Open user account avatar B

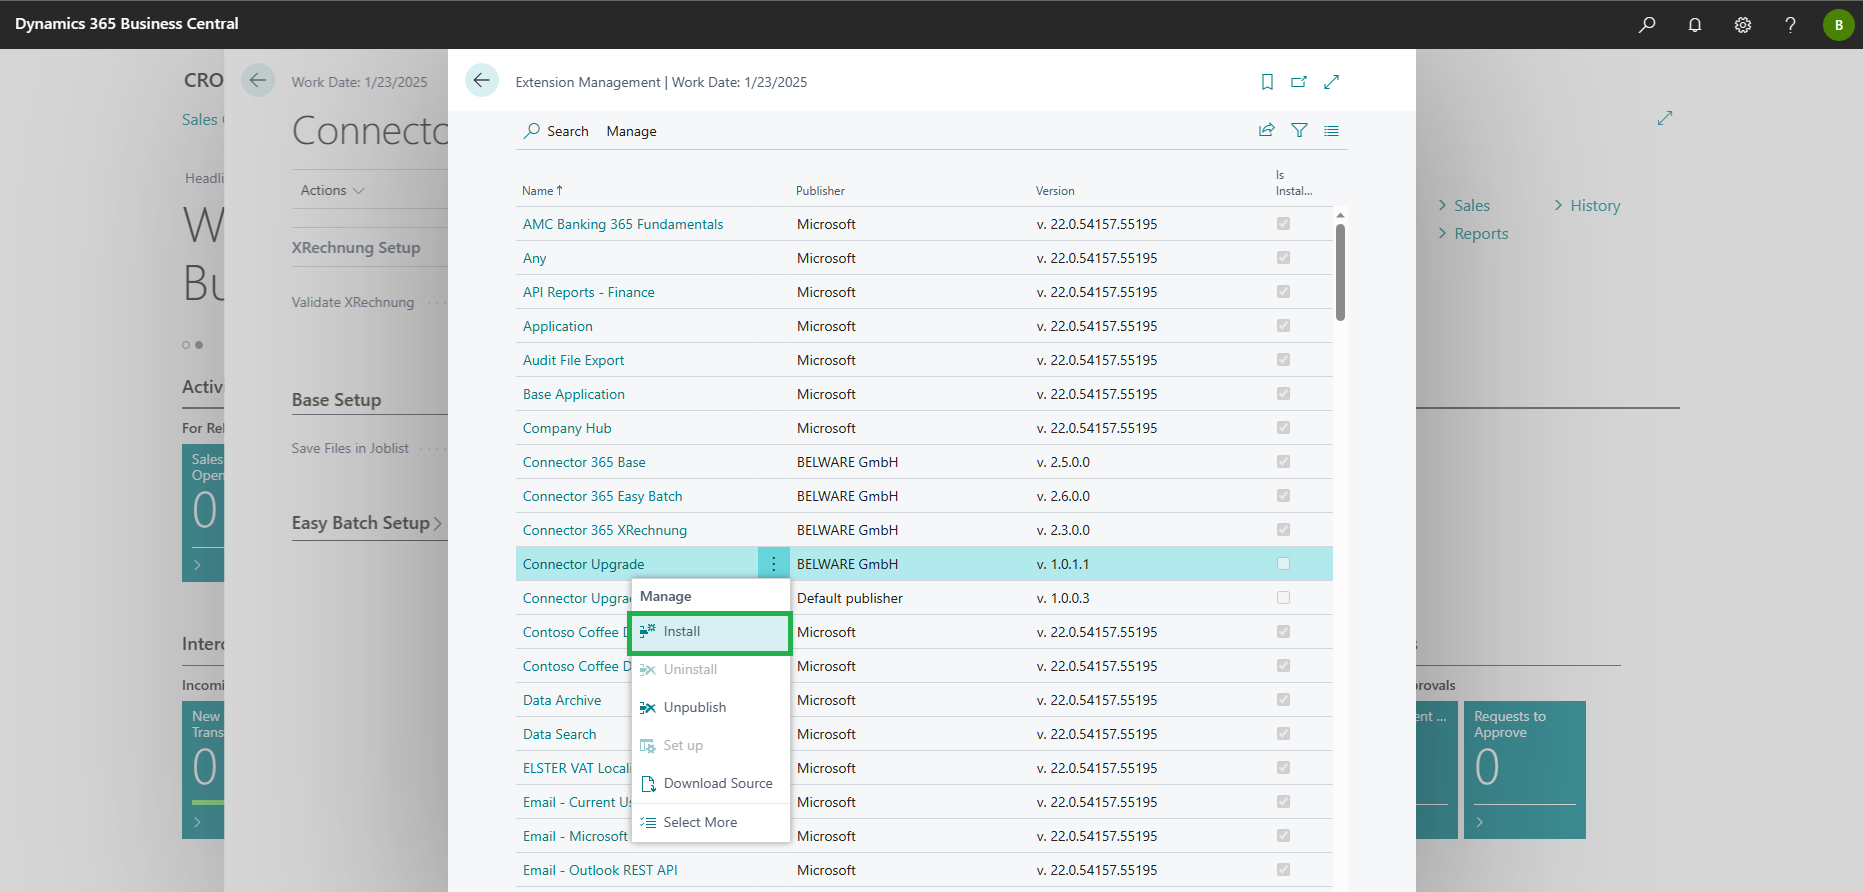coord(1838,25)
